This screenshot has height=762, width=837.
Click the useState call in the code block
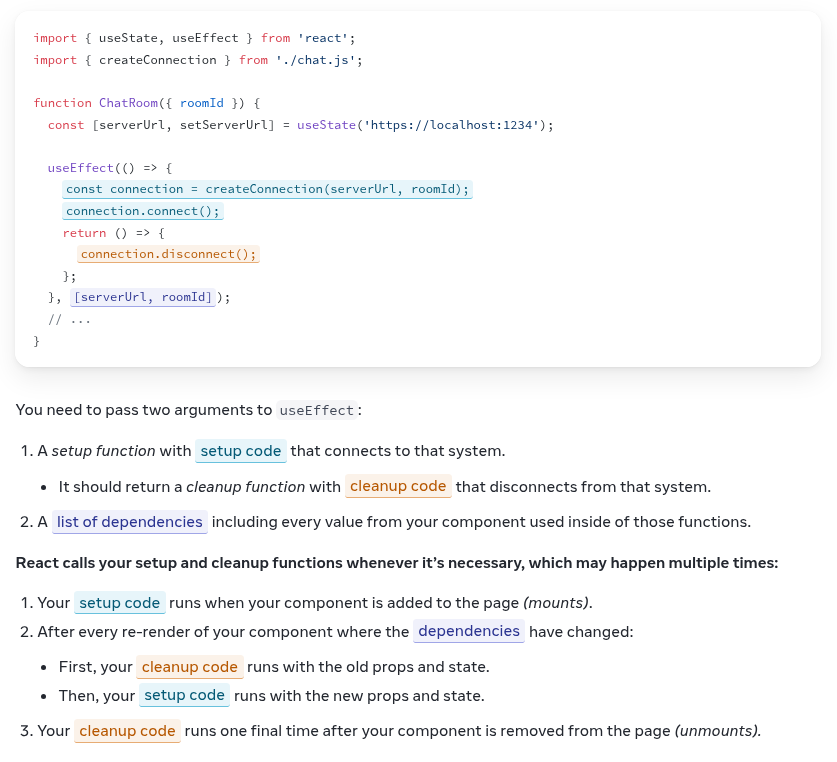coord(326,125)
